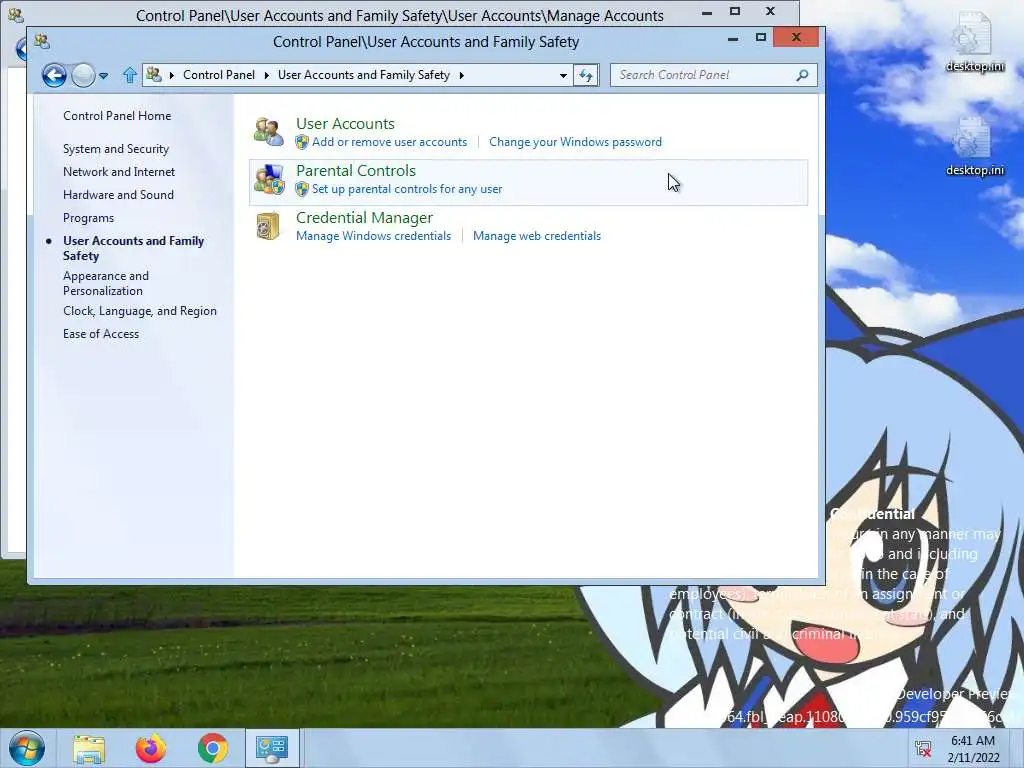Screen dimensions: 1024x768
Task: Click Add or remove user accounts
Action: [x=389, y=142]
